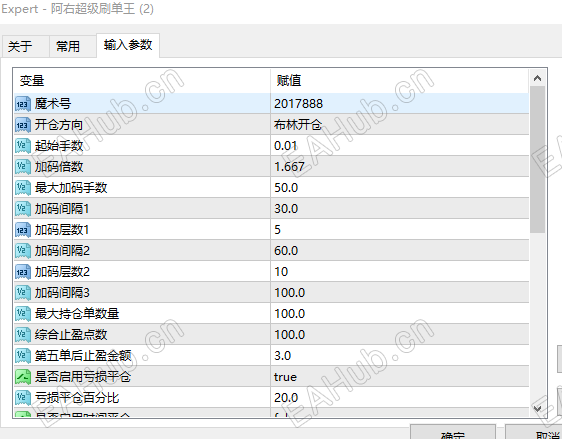Screen dimensions: 562x439
Task: Switch to the 关于 tab
Action: (25, 46)
